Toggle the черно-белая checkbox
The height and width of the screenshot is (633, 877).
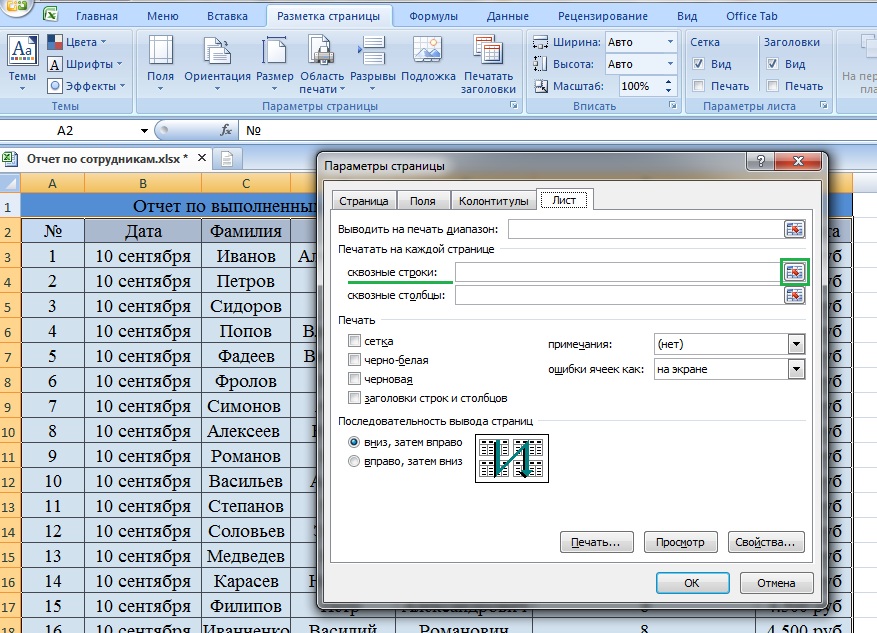(354, 360)
